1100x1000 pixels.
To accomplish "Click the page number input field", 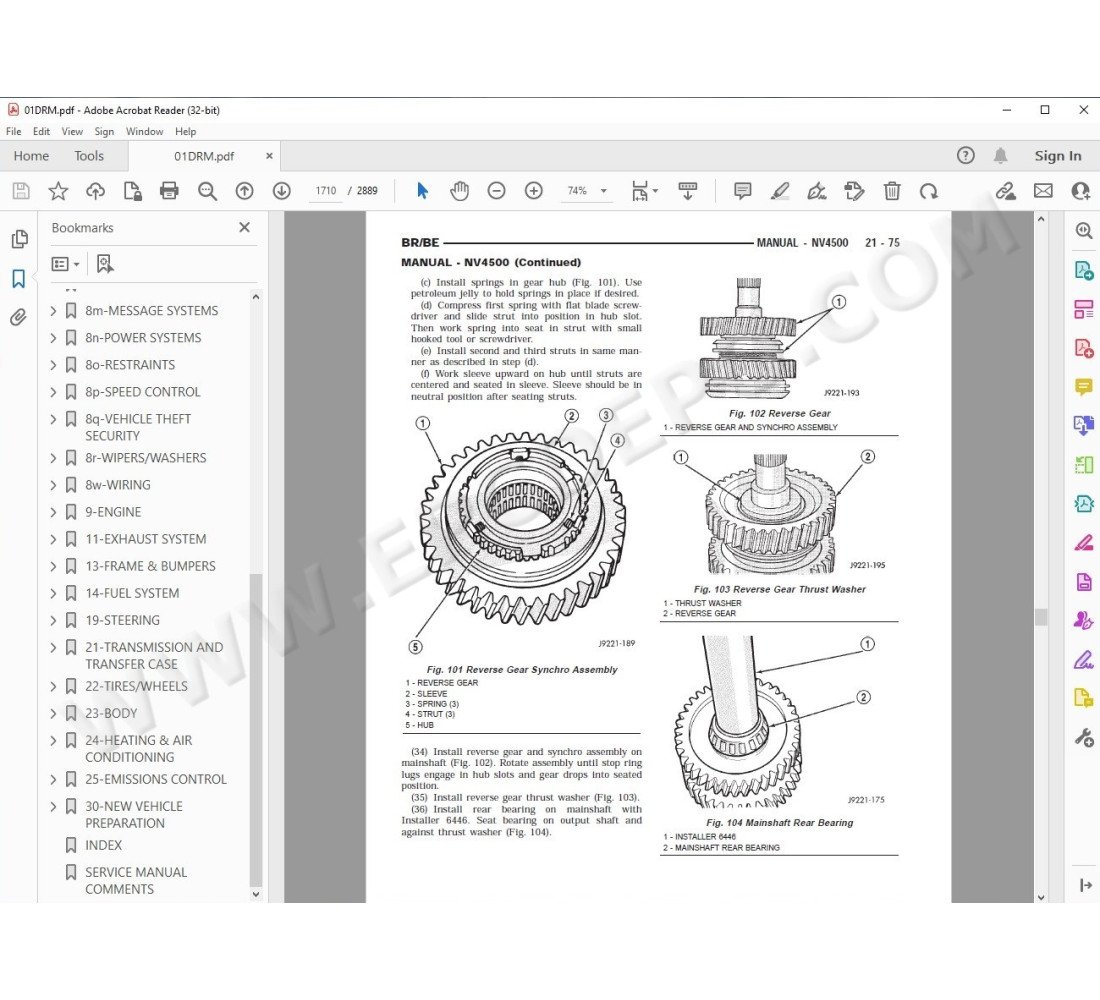I will pyautogui.click(x=325, y=191).
